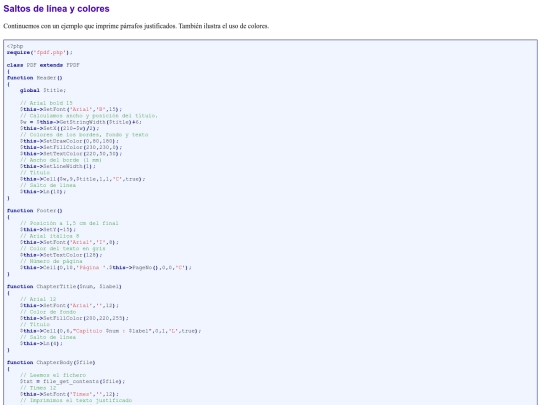This screenshot has width=540, height=405.
Task: Click the SetFont('Times','',12) line
Action: [69, 394]
